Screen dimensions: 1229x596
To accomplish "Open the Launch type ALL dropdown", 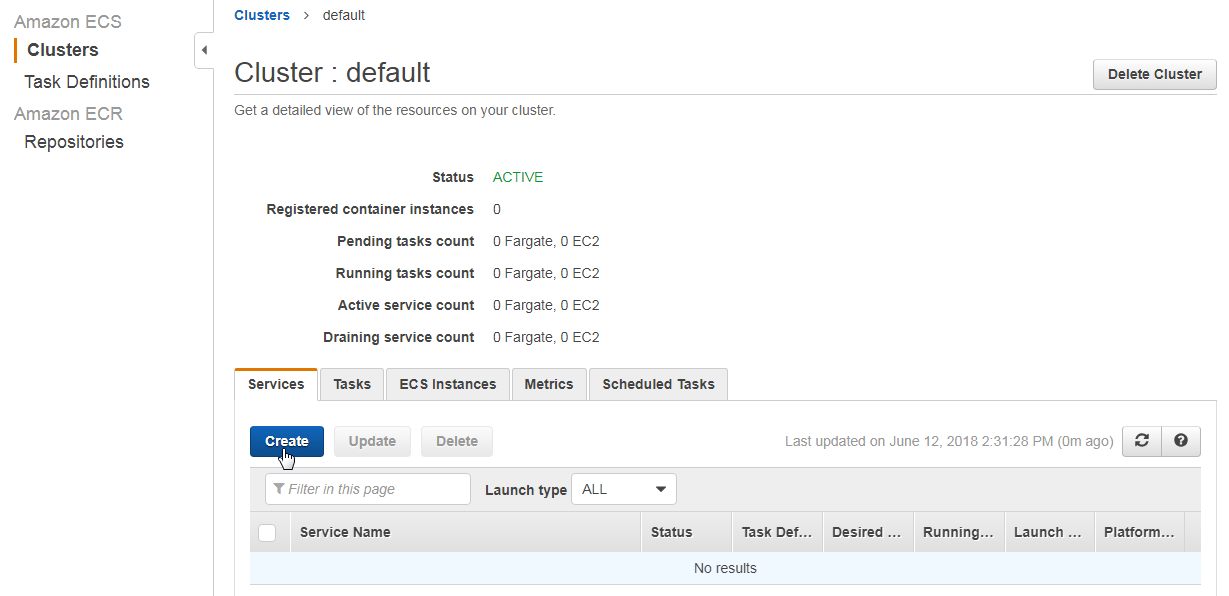I will pyautogui.click(x=624, y=489).
